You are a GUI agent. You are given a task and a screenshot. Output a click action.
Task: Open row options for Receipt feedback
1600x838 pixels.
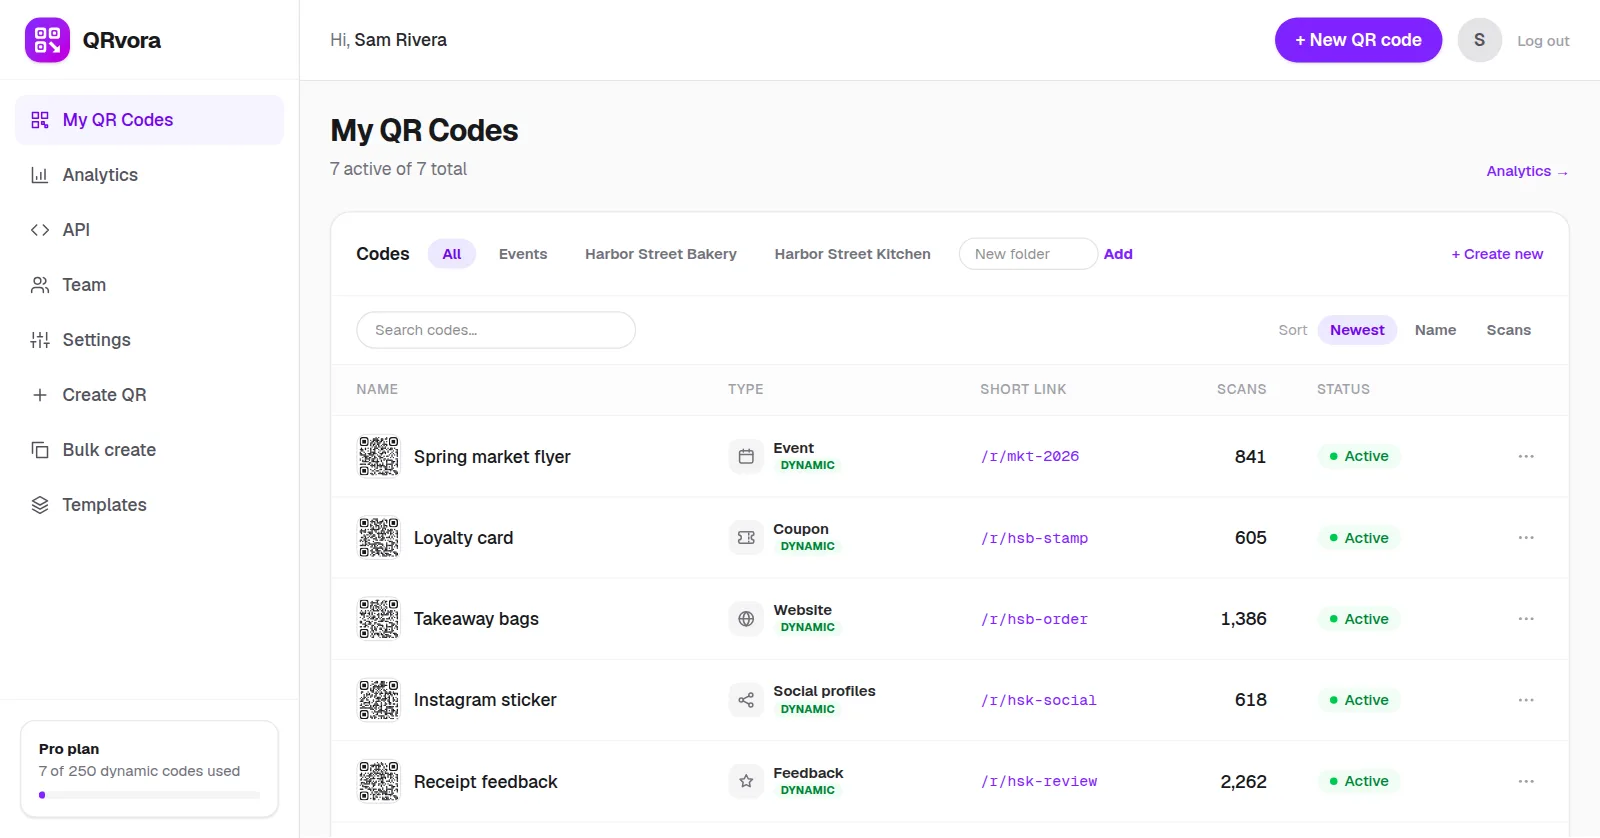tap(1526, 781)
